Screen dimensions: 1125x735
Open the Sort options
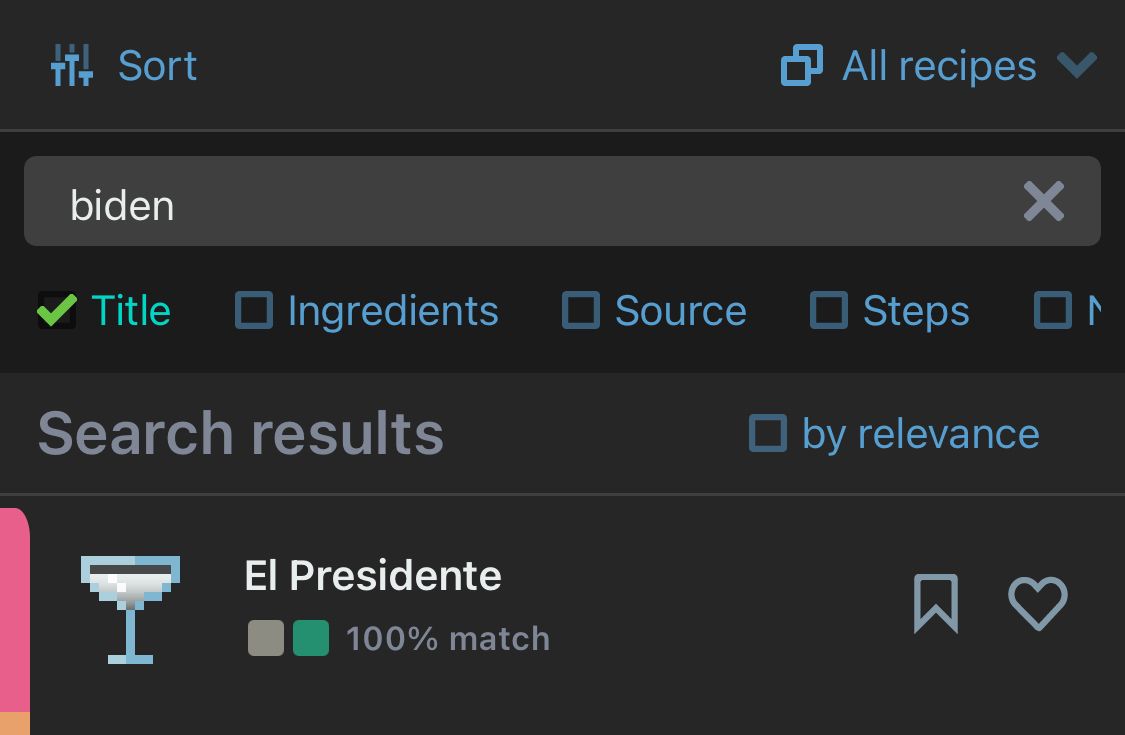[157, 66]
